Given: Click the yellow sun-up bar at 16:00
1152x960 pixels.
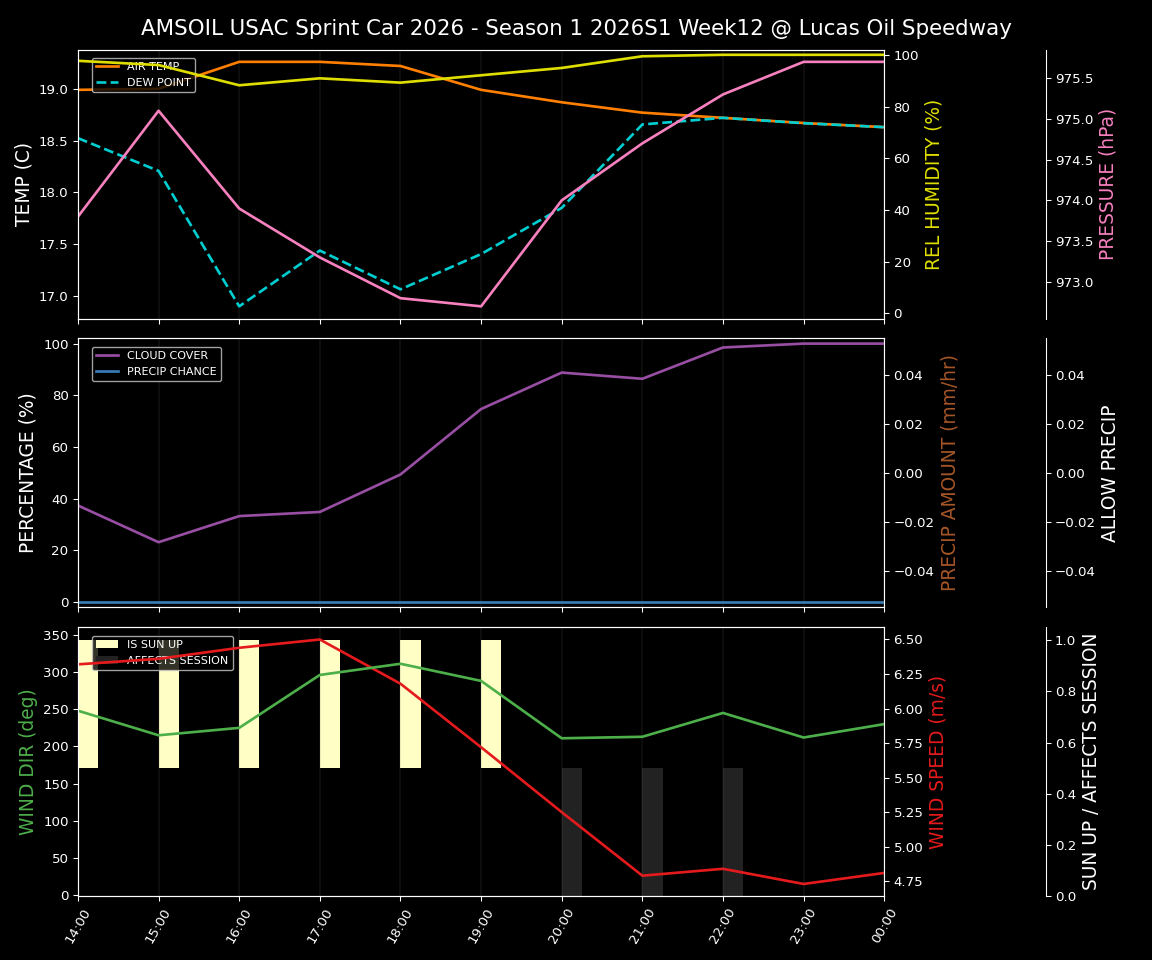Looking at the screenshot, I should pos(249,700).
